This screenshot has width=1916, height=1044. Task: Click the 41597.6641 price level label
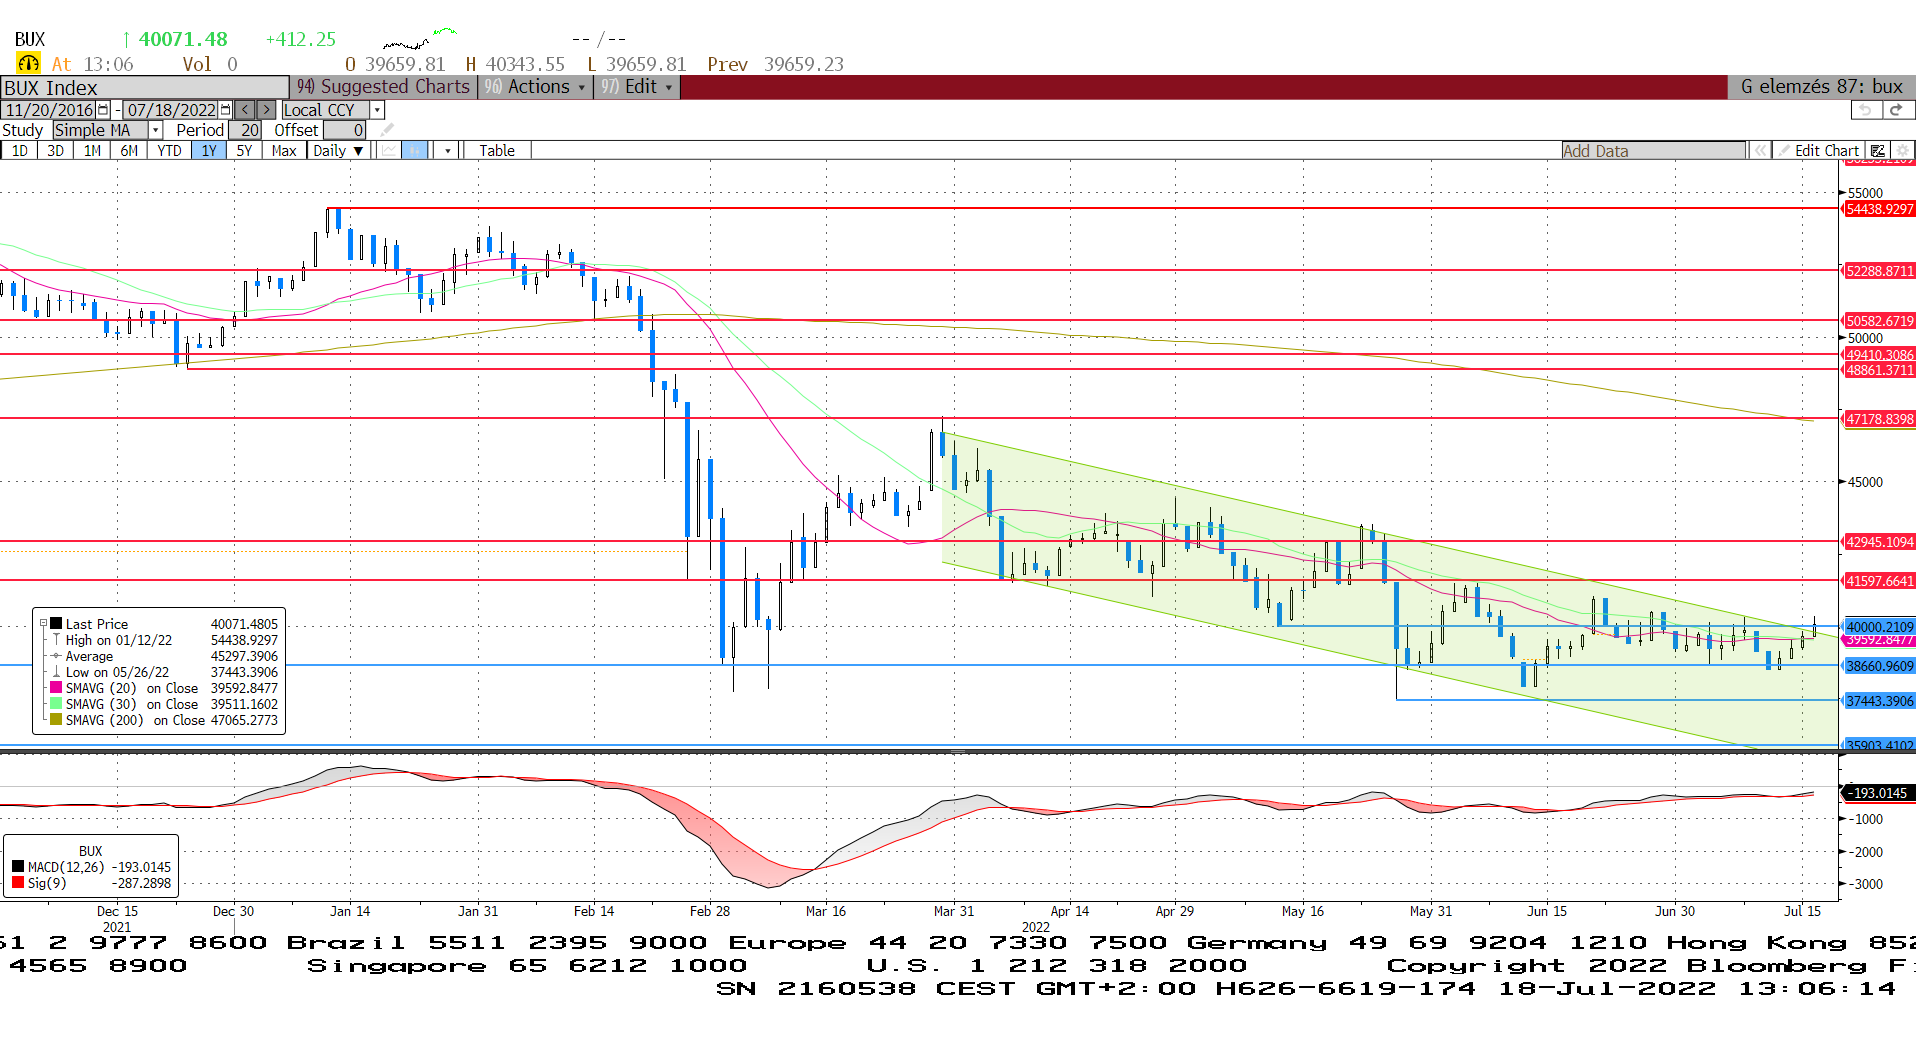pos(1880,581)
